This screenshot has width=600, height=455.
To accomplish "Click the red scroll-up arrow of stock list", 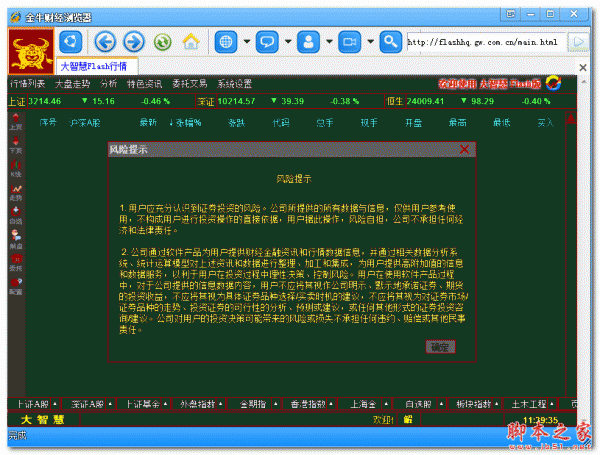I will (x=571, y=118).
